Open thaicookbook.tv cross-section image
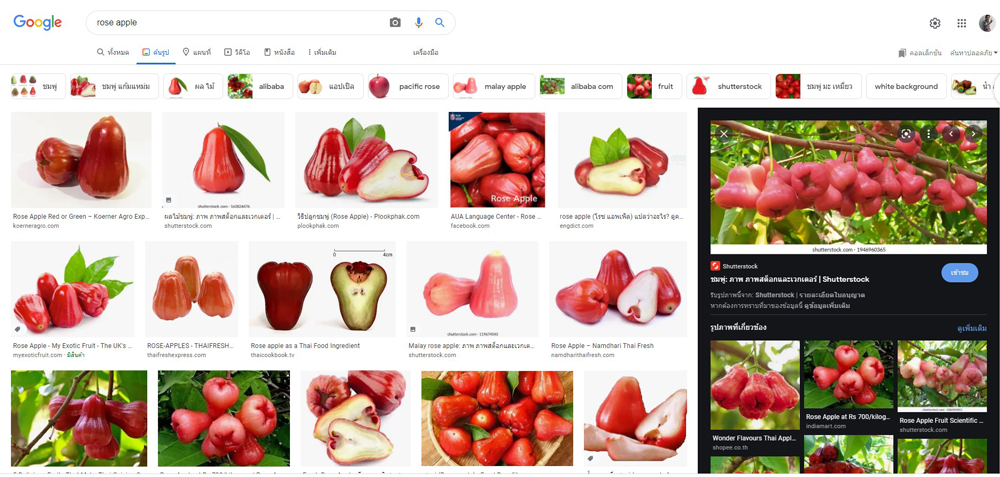Screen dimensions: 1000x477 [x=322, y=289]
